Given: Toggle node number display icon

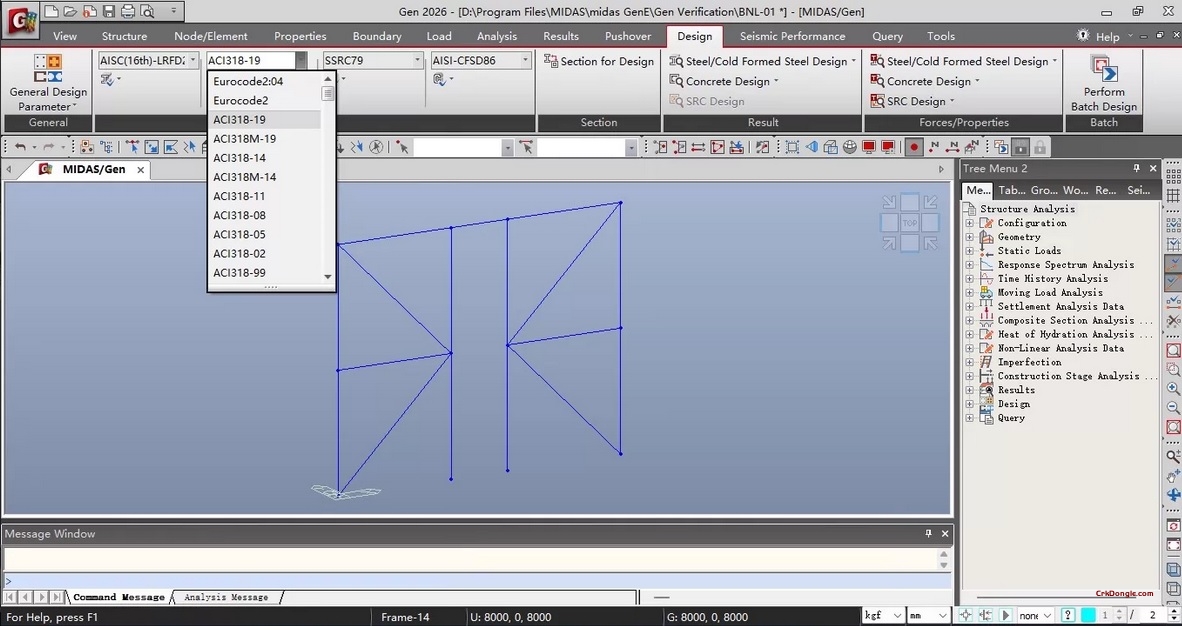Looking at the screenshot, I should [935, 147].
